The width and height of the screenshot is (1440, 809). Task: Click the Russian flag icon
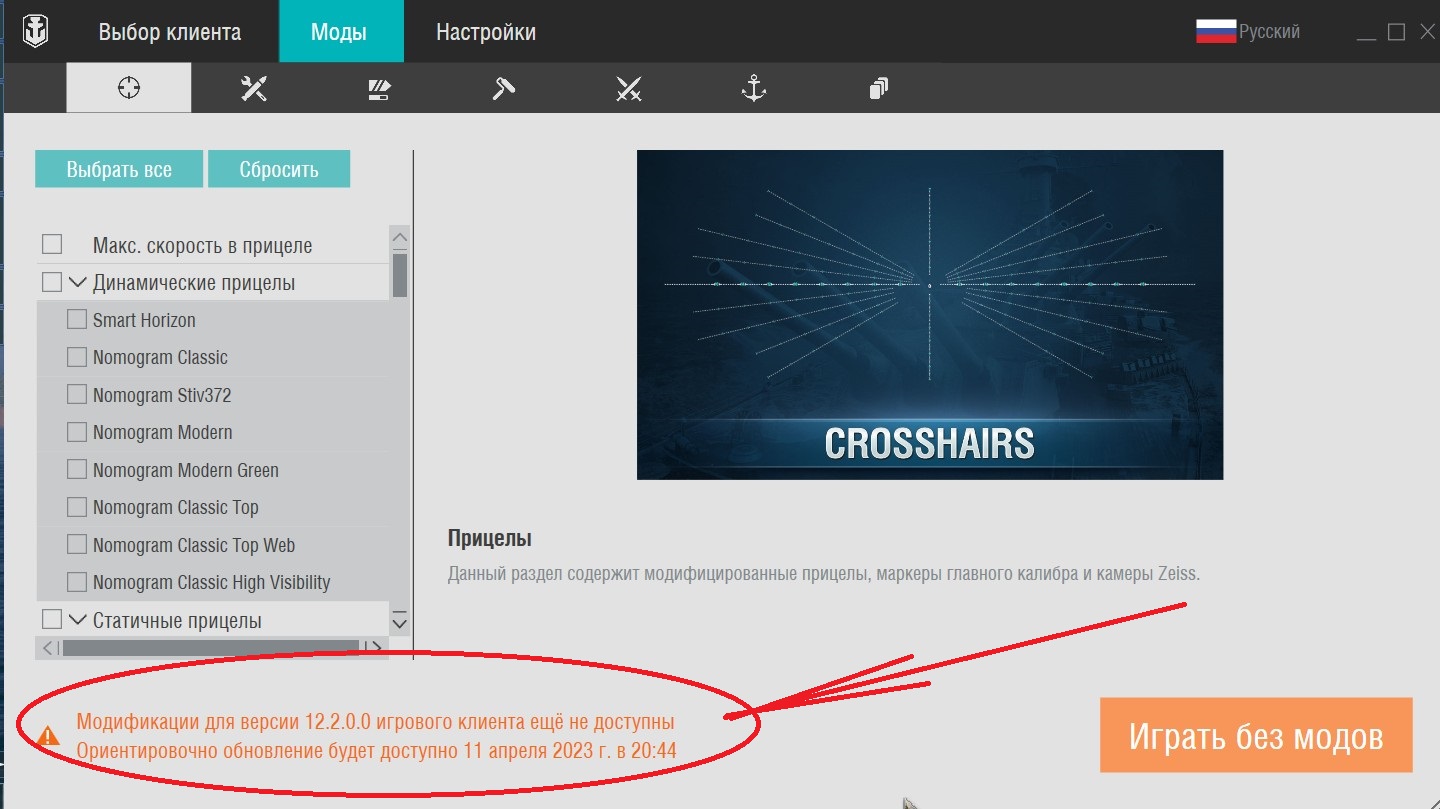click(1216, 31)
